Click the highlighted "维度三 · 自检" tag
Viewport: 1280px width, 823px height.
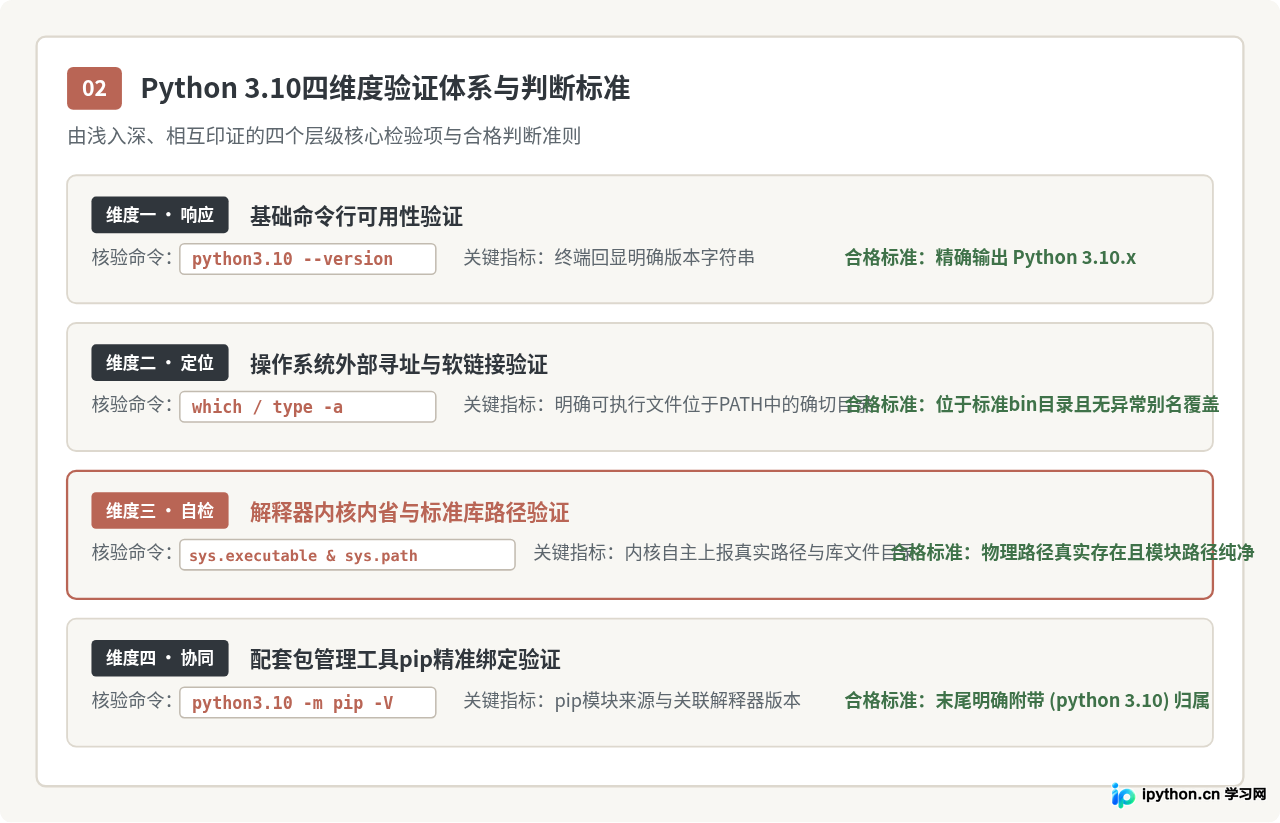160,511
